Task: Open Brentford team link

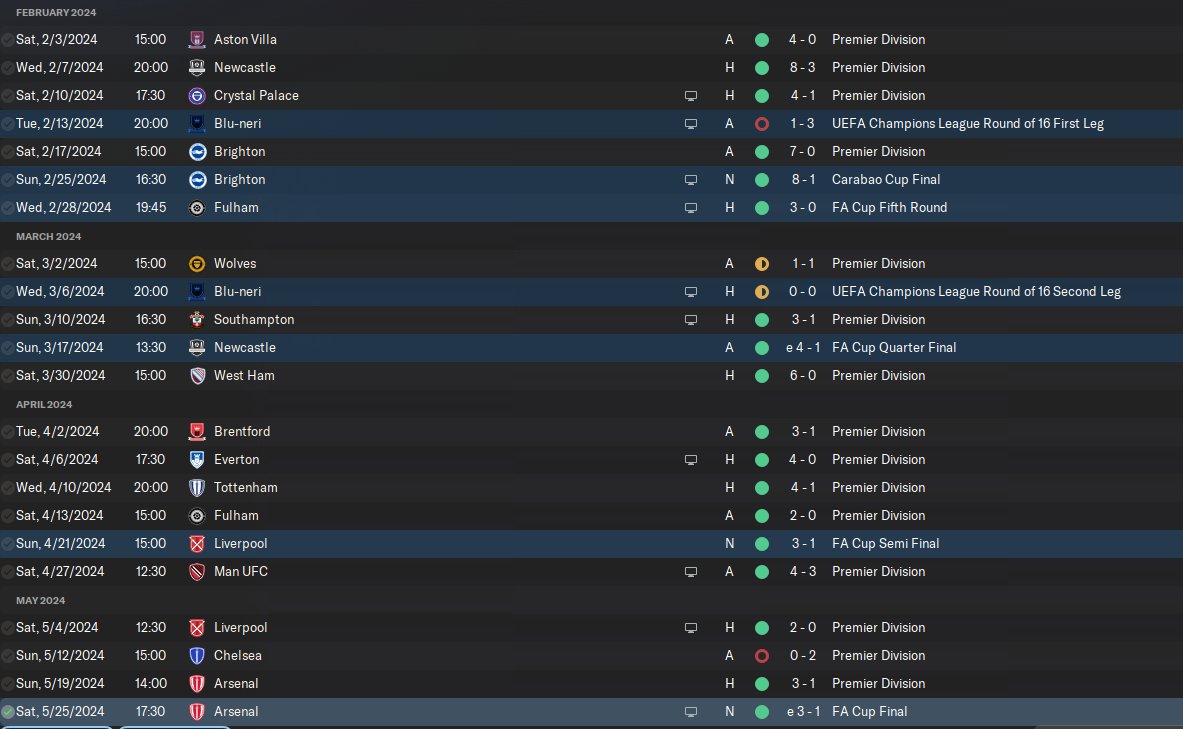Action: (x=241, y=432)
